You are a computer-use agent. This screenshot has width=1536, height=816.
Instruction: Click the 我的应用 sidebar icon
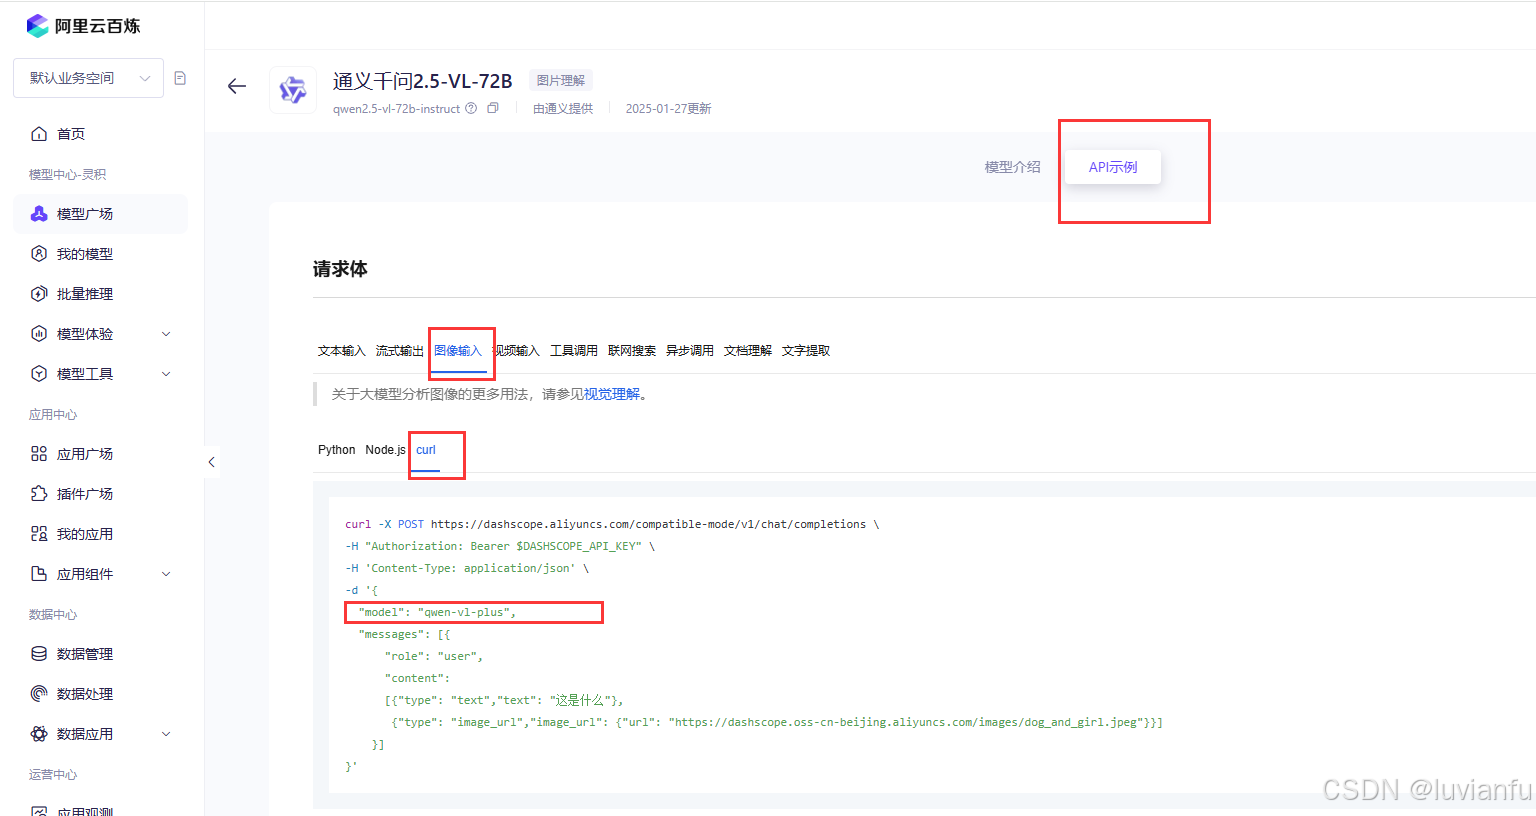(x=39, y=534)
